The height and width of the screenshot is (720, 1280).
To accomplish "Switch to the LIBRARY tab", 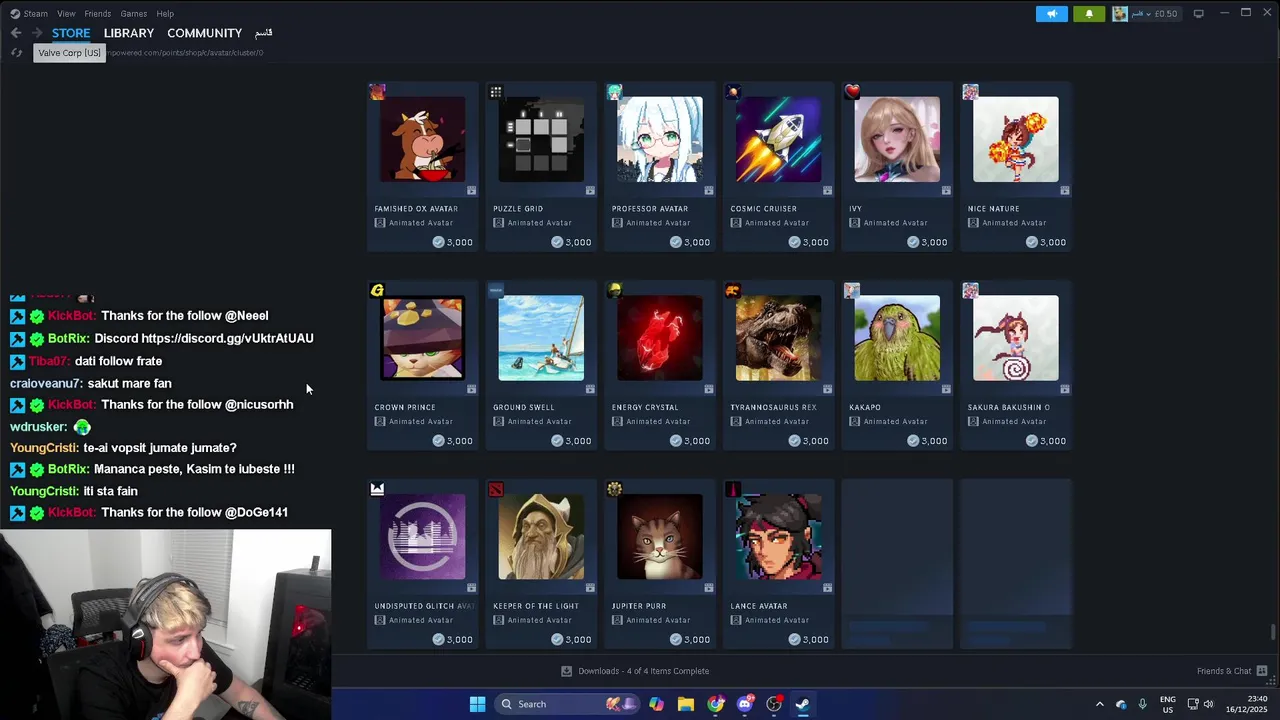I will pyautogui.click(x=129, y=33).
